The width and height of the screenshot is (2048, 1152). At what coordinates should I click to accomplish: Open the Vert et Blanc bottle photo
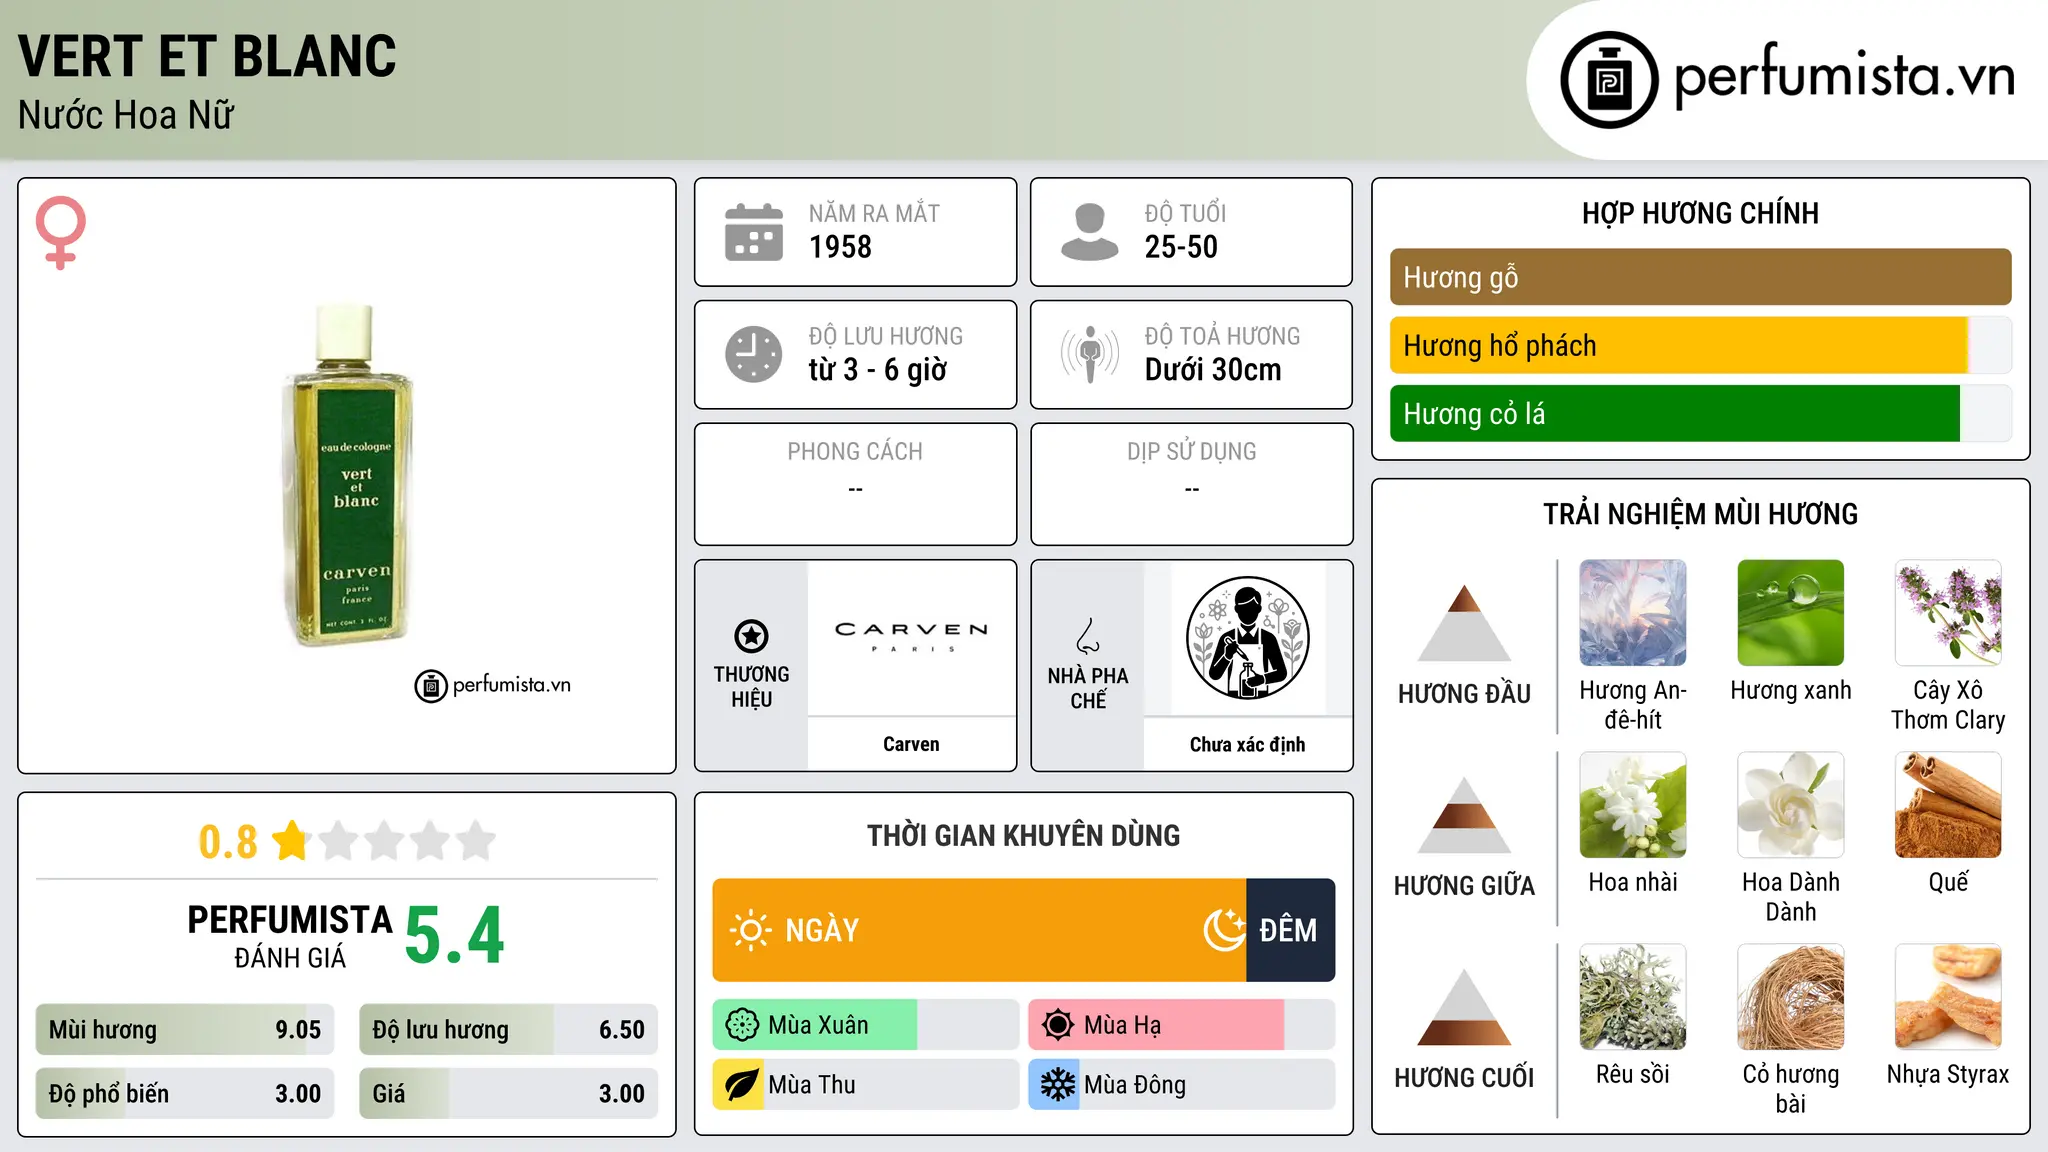click(349, 475)
